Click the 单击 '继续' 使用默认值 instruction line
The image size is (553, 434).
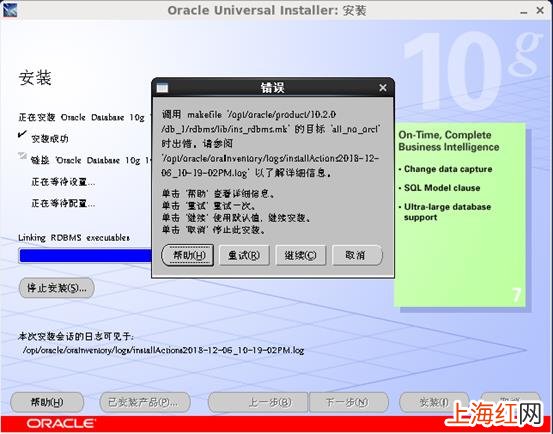(x=237, y=218)
